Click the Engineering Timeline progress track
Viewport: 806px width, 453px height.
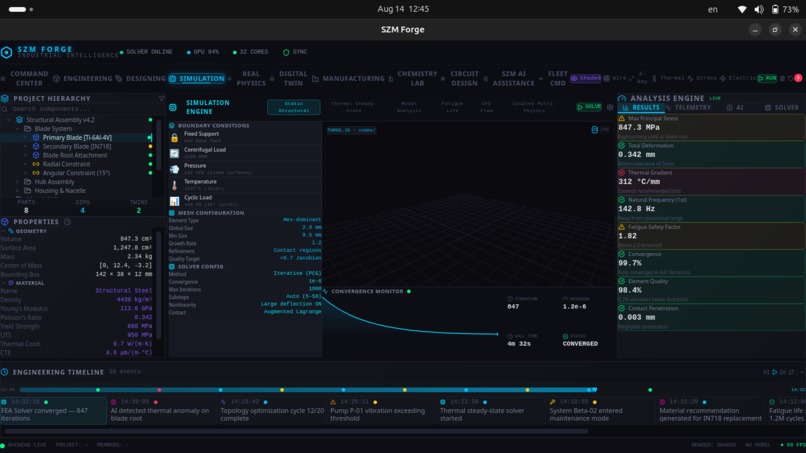click(306, 390)
